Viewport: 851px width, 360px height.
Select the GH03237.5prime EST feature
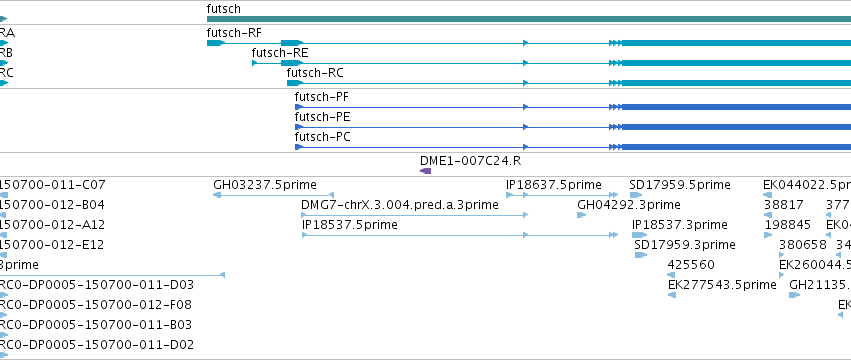(274, 195)
